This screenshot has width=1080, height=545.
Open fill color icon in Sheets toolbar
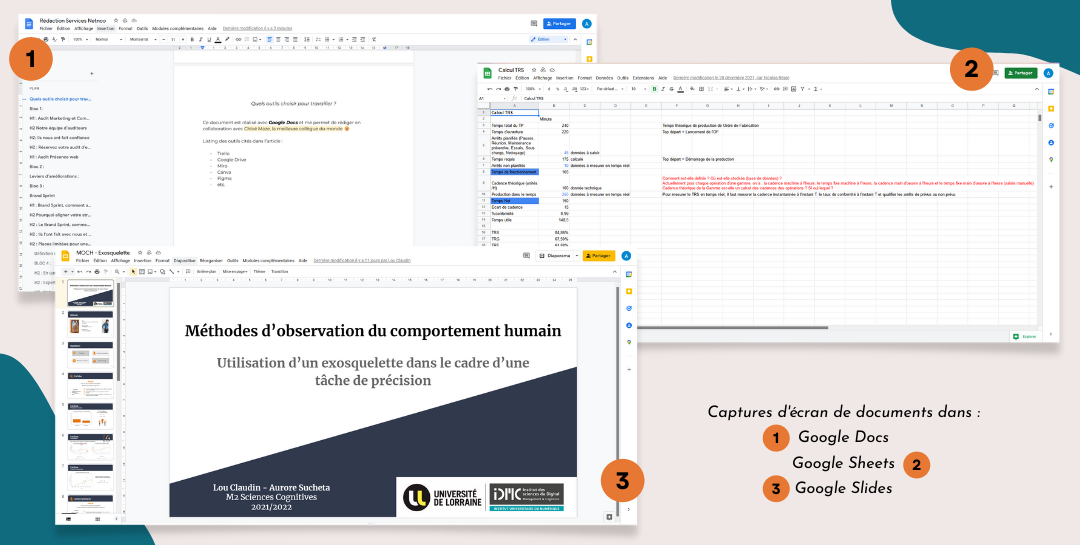[x=692, y=89]
